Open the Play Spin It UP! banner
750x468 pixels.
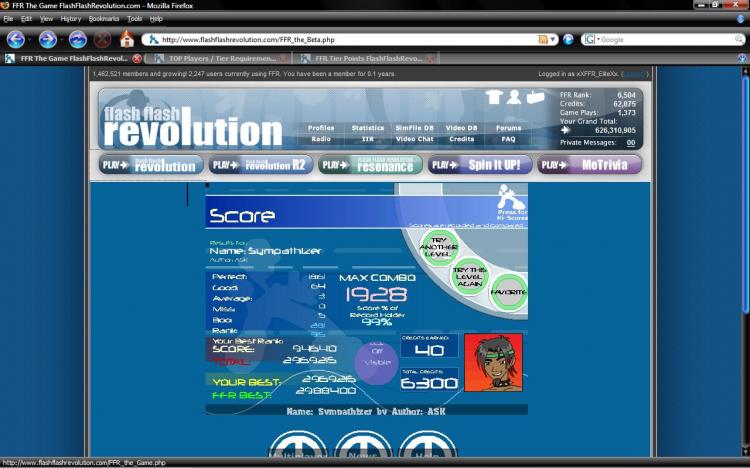click(x=480, y=165)
